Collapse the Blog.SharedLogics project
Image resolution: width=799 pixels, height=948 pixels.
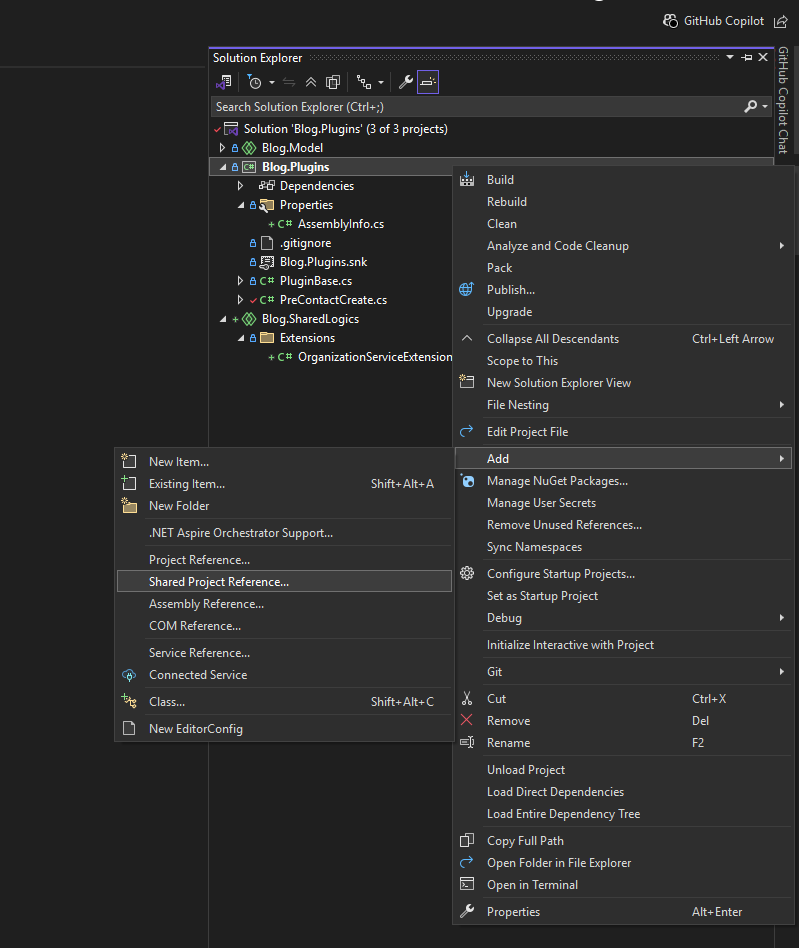pos(222,319)
